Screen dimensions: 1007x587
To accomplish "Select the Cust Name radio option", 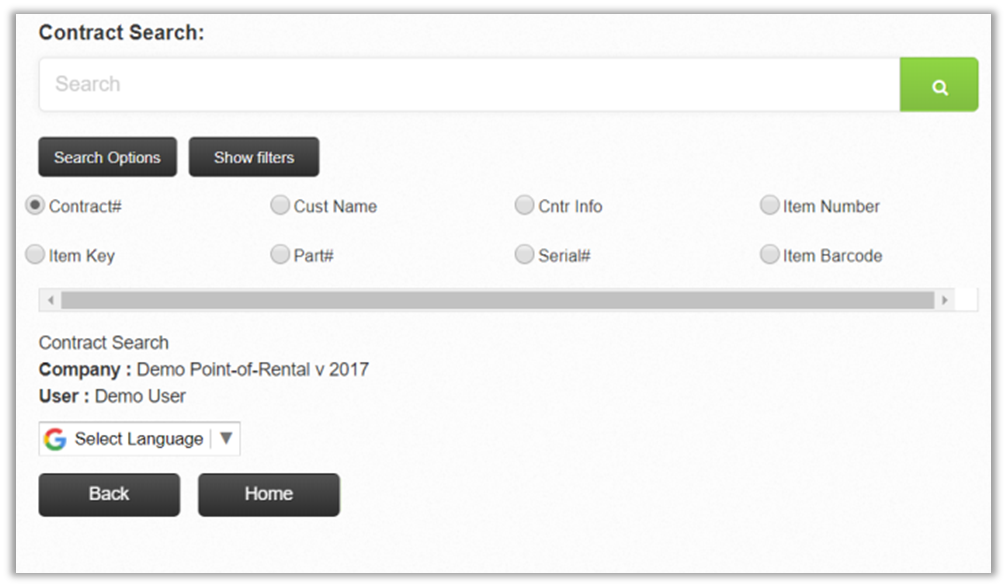I will point(280,205).
